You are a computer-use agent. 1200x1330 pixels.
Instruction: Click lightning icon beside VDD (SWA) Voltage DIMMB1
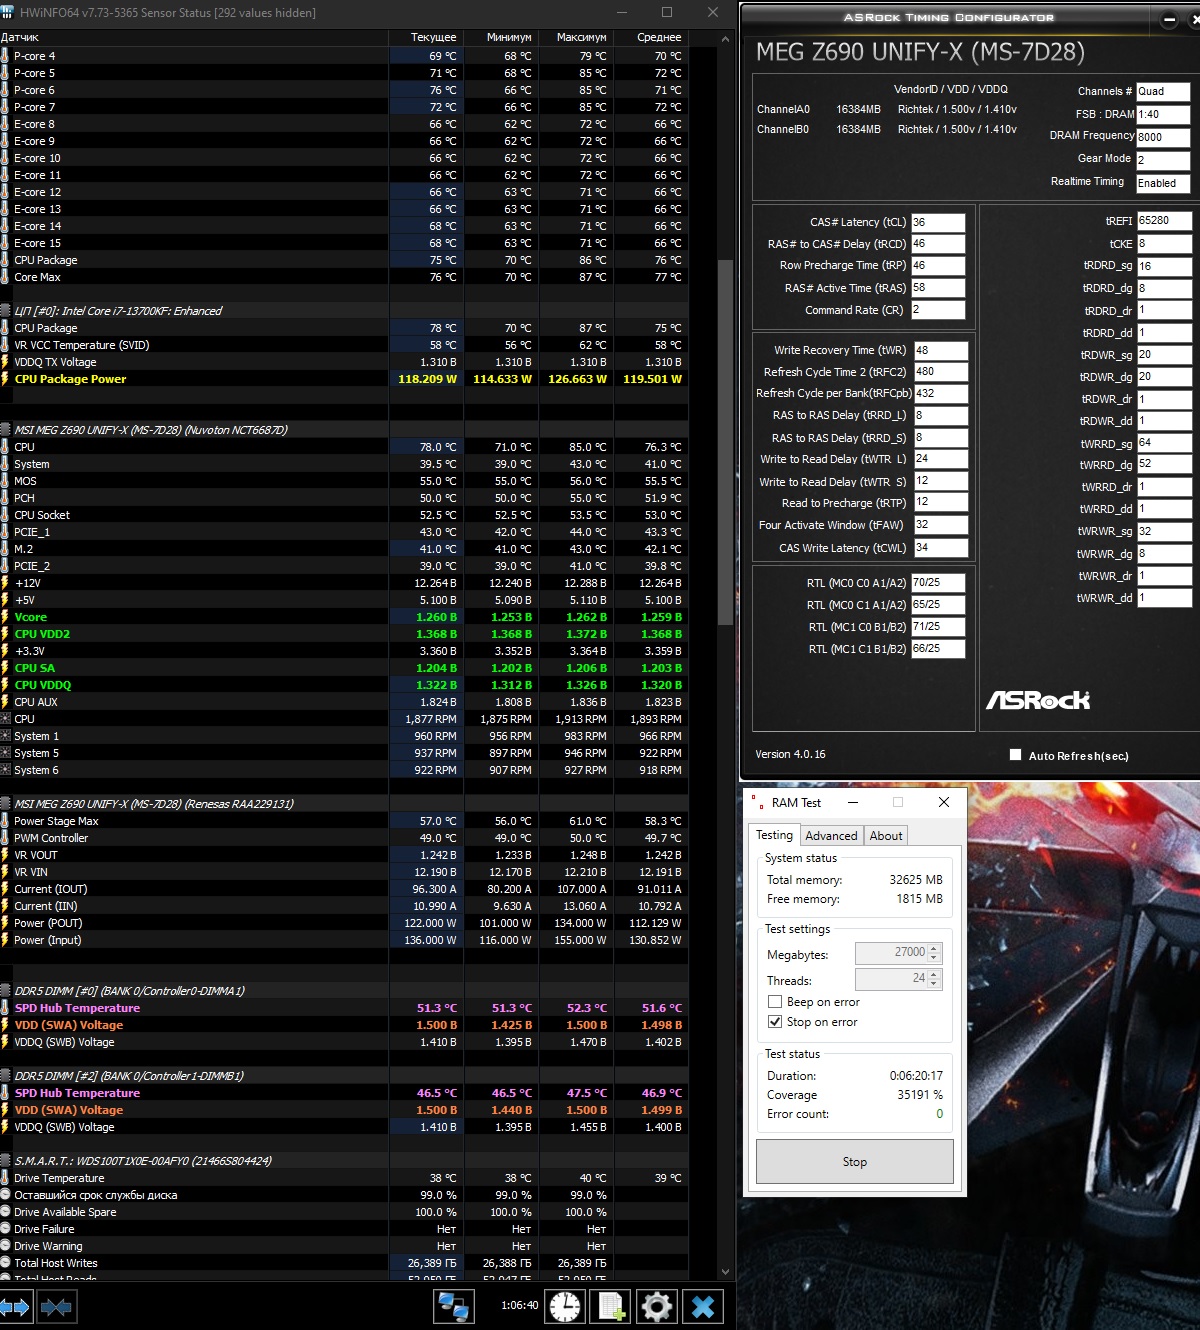(5, 1110)
